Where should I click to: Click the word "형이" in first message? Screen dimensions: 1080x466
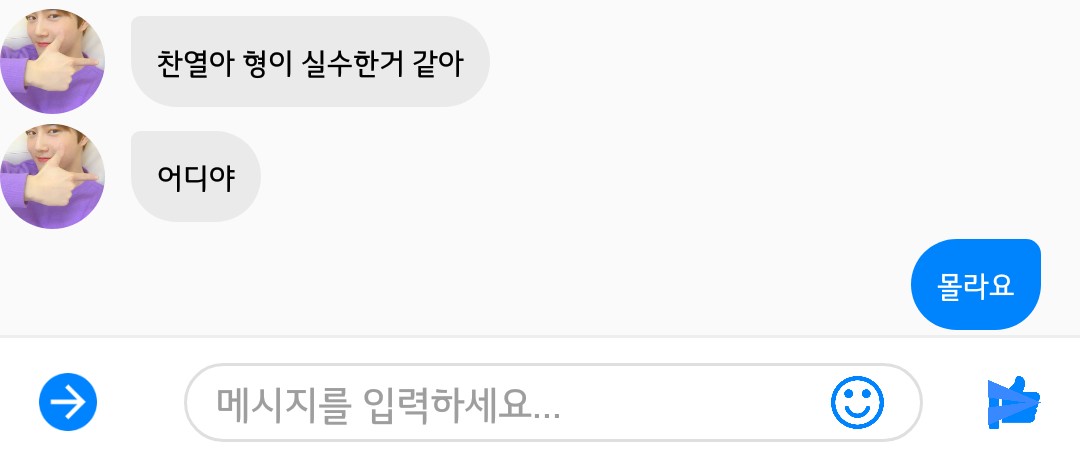coord(267,63)
